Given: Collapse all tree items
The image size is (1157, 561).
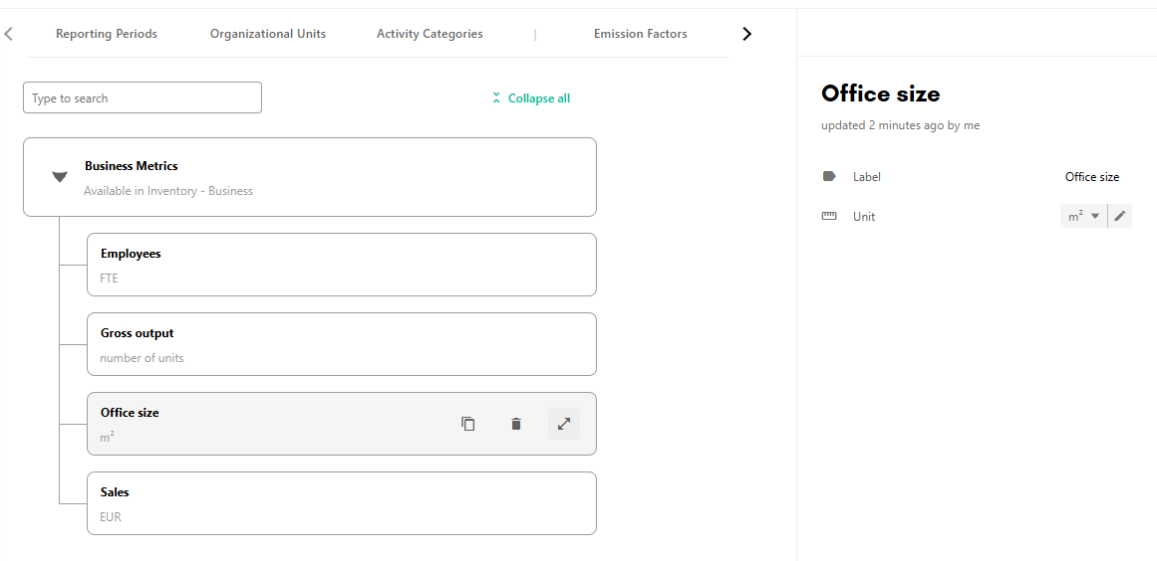Looking at the screenshot, I should [x=531, y=98].
